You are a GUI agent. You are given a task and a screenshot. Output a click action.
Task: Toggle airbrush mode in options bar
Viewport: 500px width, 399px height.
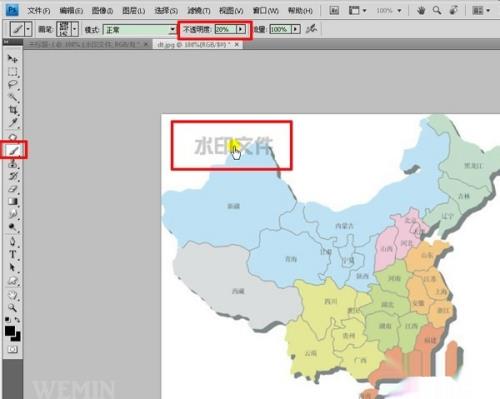(311, 29)
